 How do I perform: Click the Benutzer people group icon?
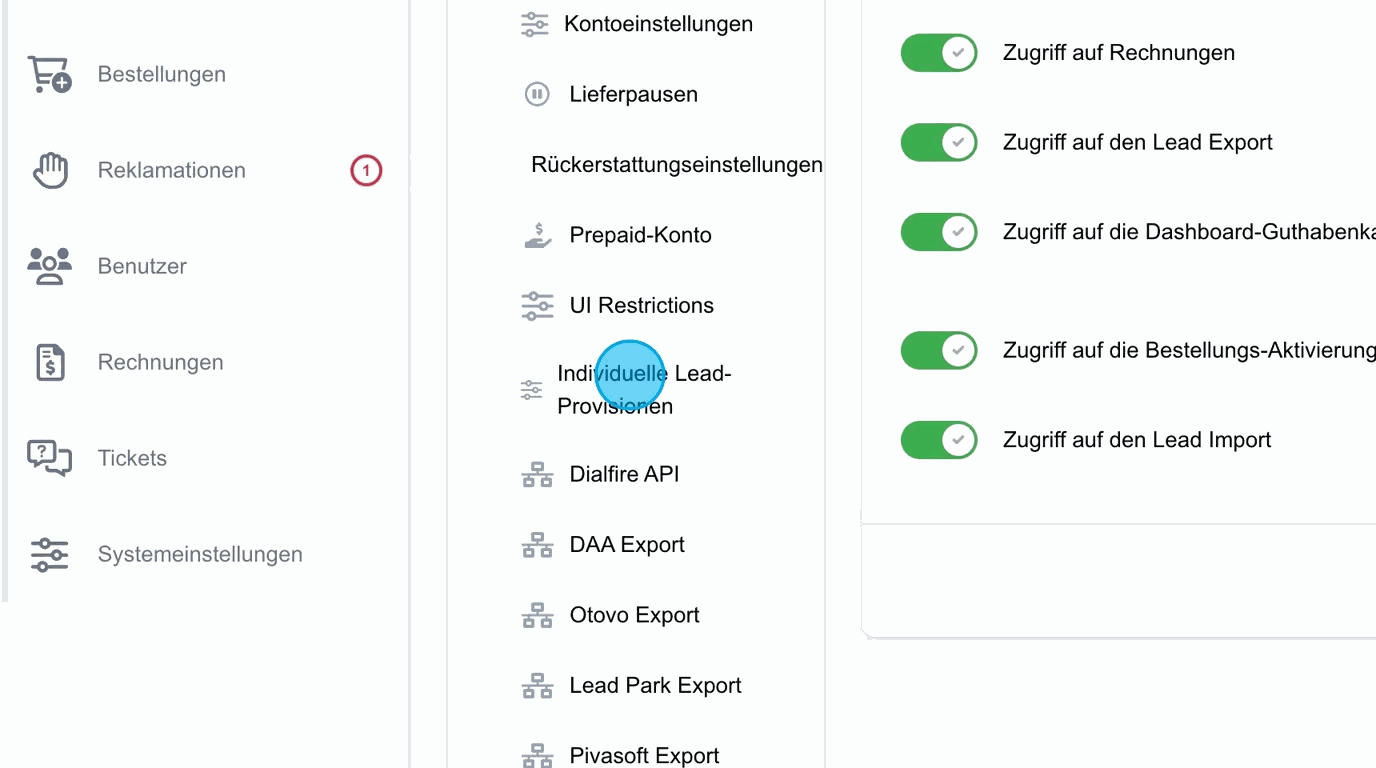[49, 266]
